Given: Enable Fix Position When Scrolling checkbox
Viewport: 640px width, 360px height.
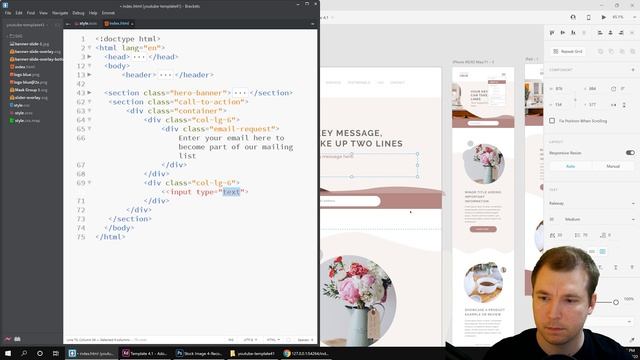Looking at the screenshot, I should click(552, 121).
